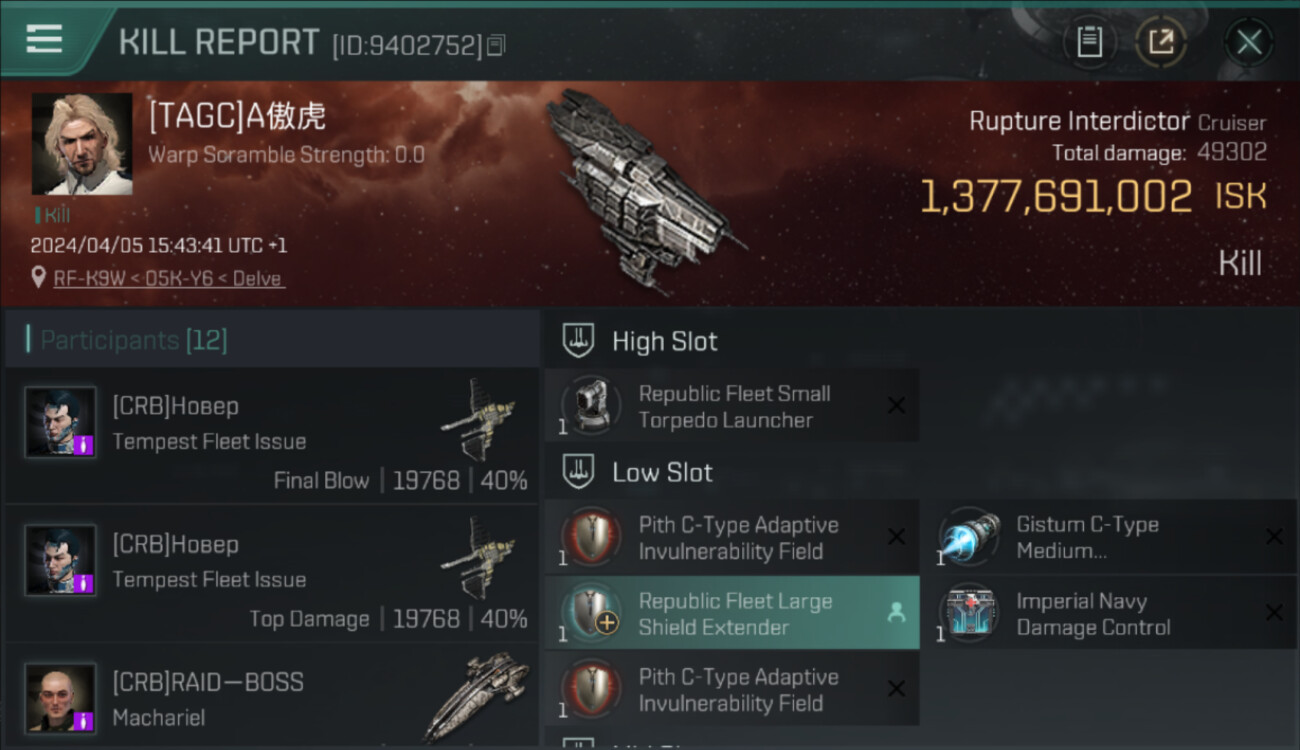Open the RF-K9W location link

[x=169, y=279]
